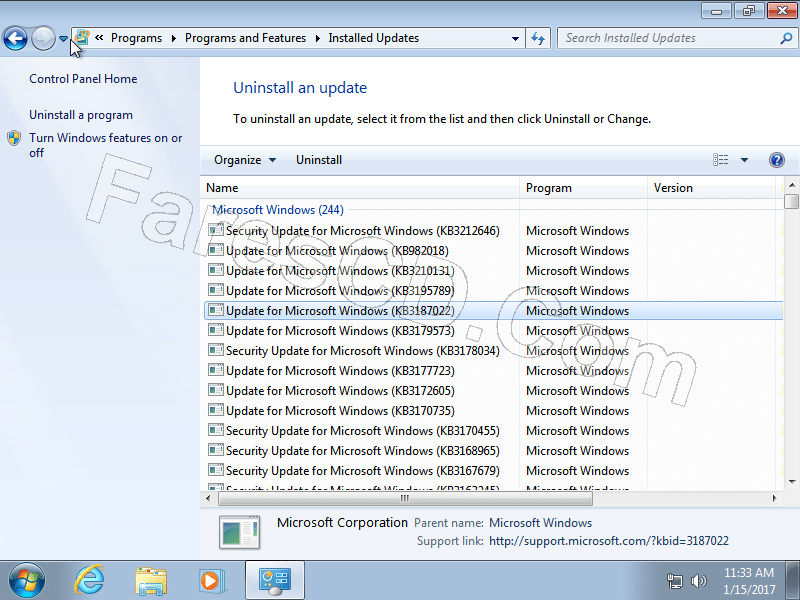Click the update icon beside KB3179573
The image size is (800, 600).
[216, 330]
